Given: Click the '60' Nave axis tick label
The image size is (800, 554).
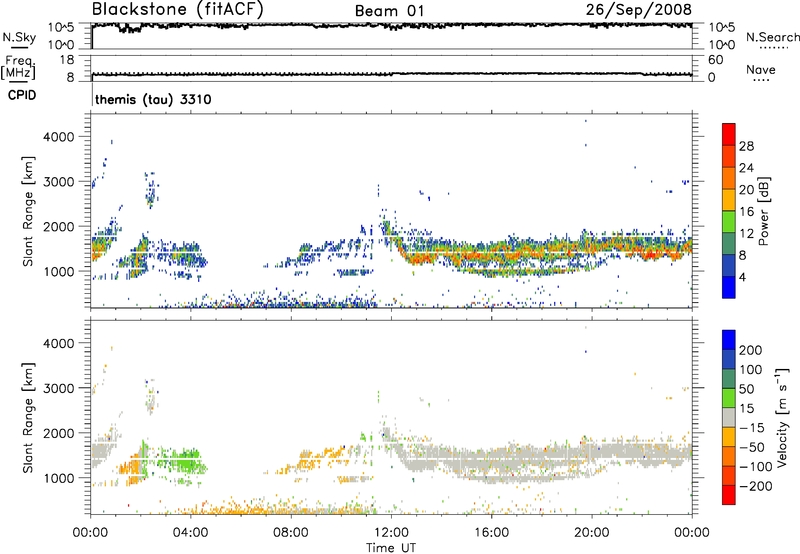Looking at the screenshot, I should pos(715,60).
